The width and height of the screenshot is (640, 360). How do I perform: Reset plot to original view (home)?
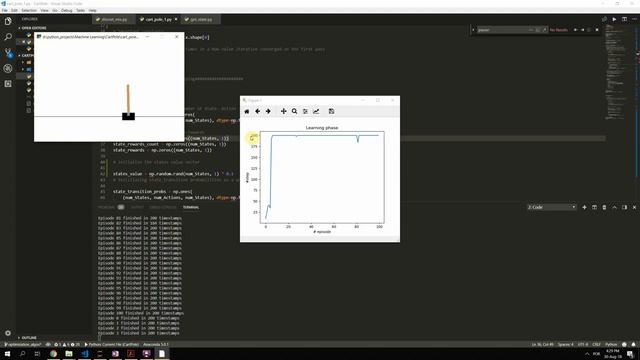247,111
